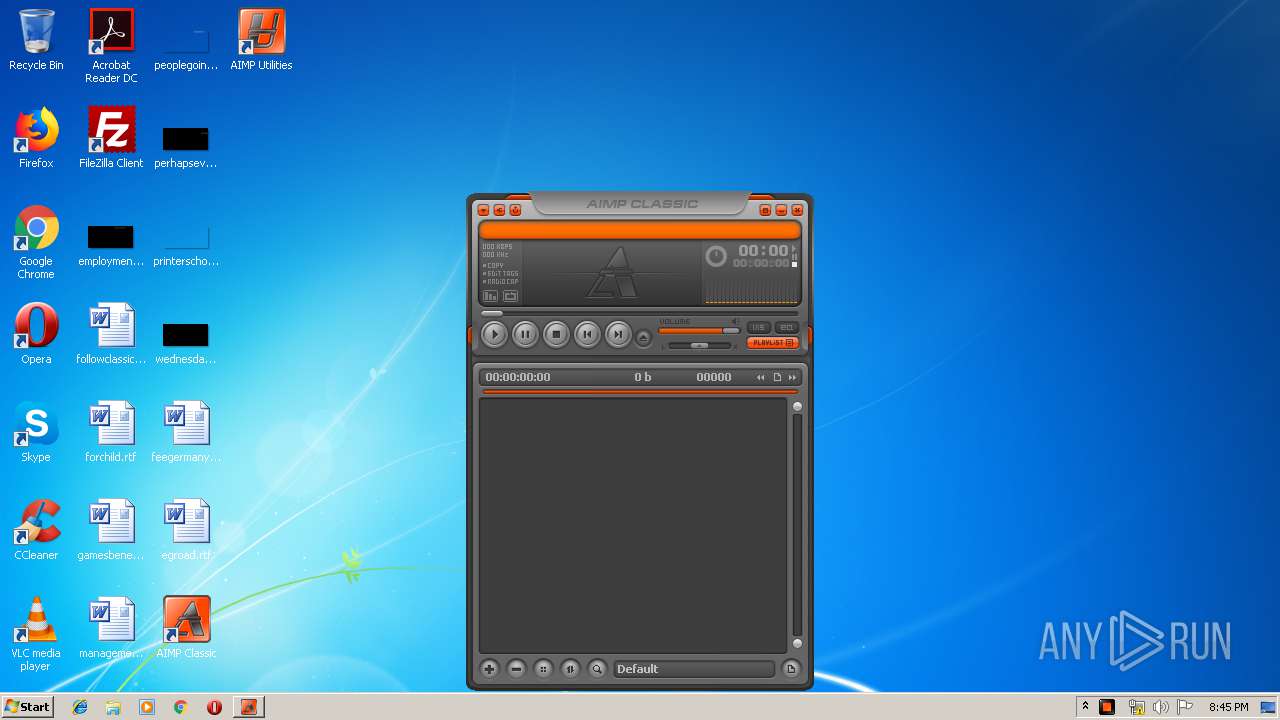
Task: Click the balance slider under volume
Action: pyautogui.click(x=699, y=345)
